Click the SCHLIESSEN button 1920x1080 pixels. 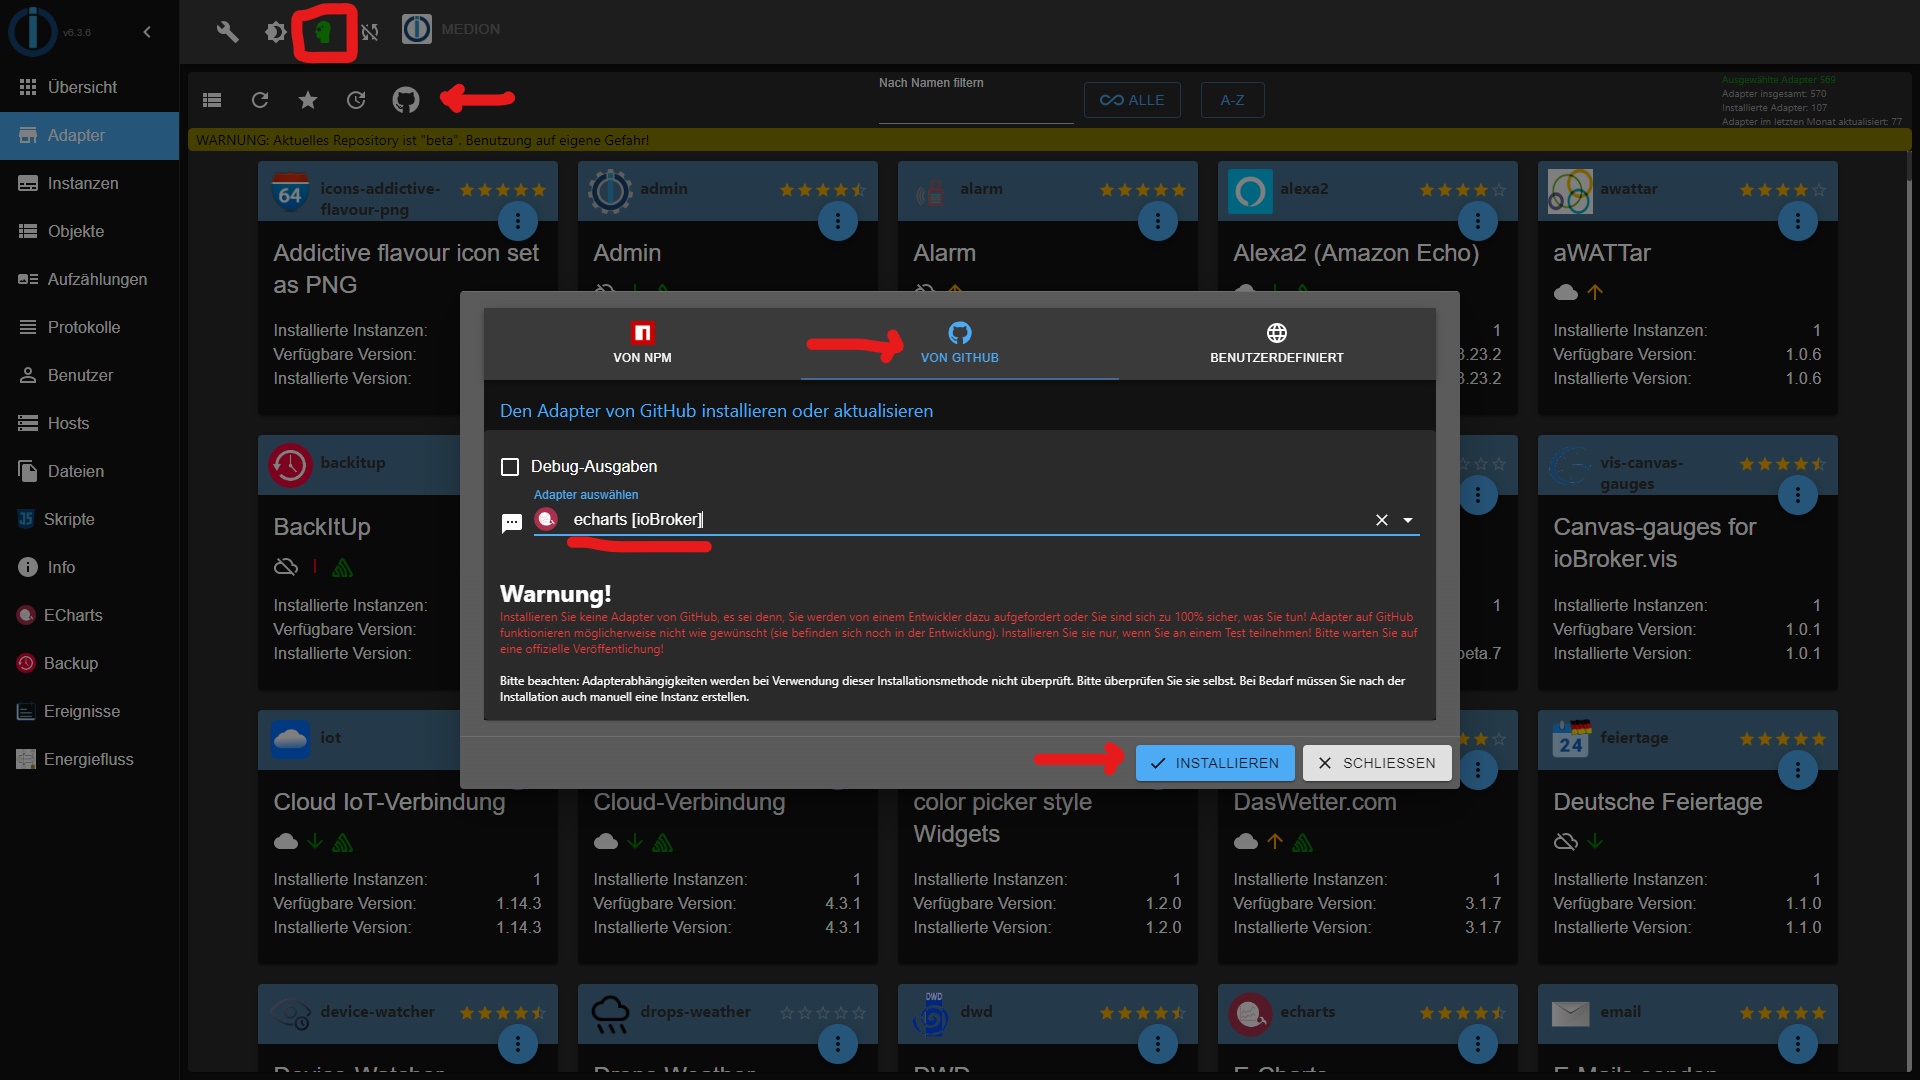click(x=1376, y=763)
